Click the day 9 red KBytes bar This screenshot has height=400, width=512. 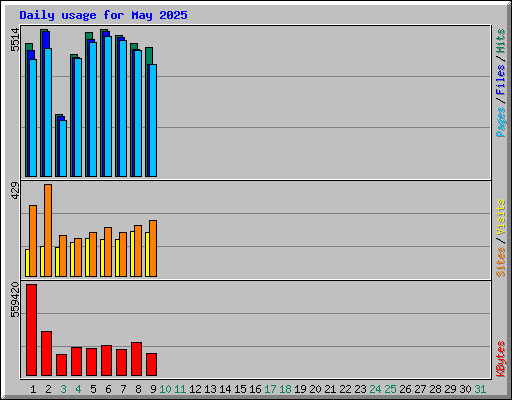click(151, 364)
